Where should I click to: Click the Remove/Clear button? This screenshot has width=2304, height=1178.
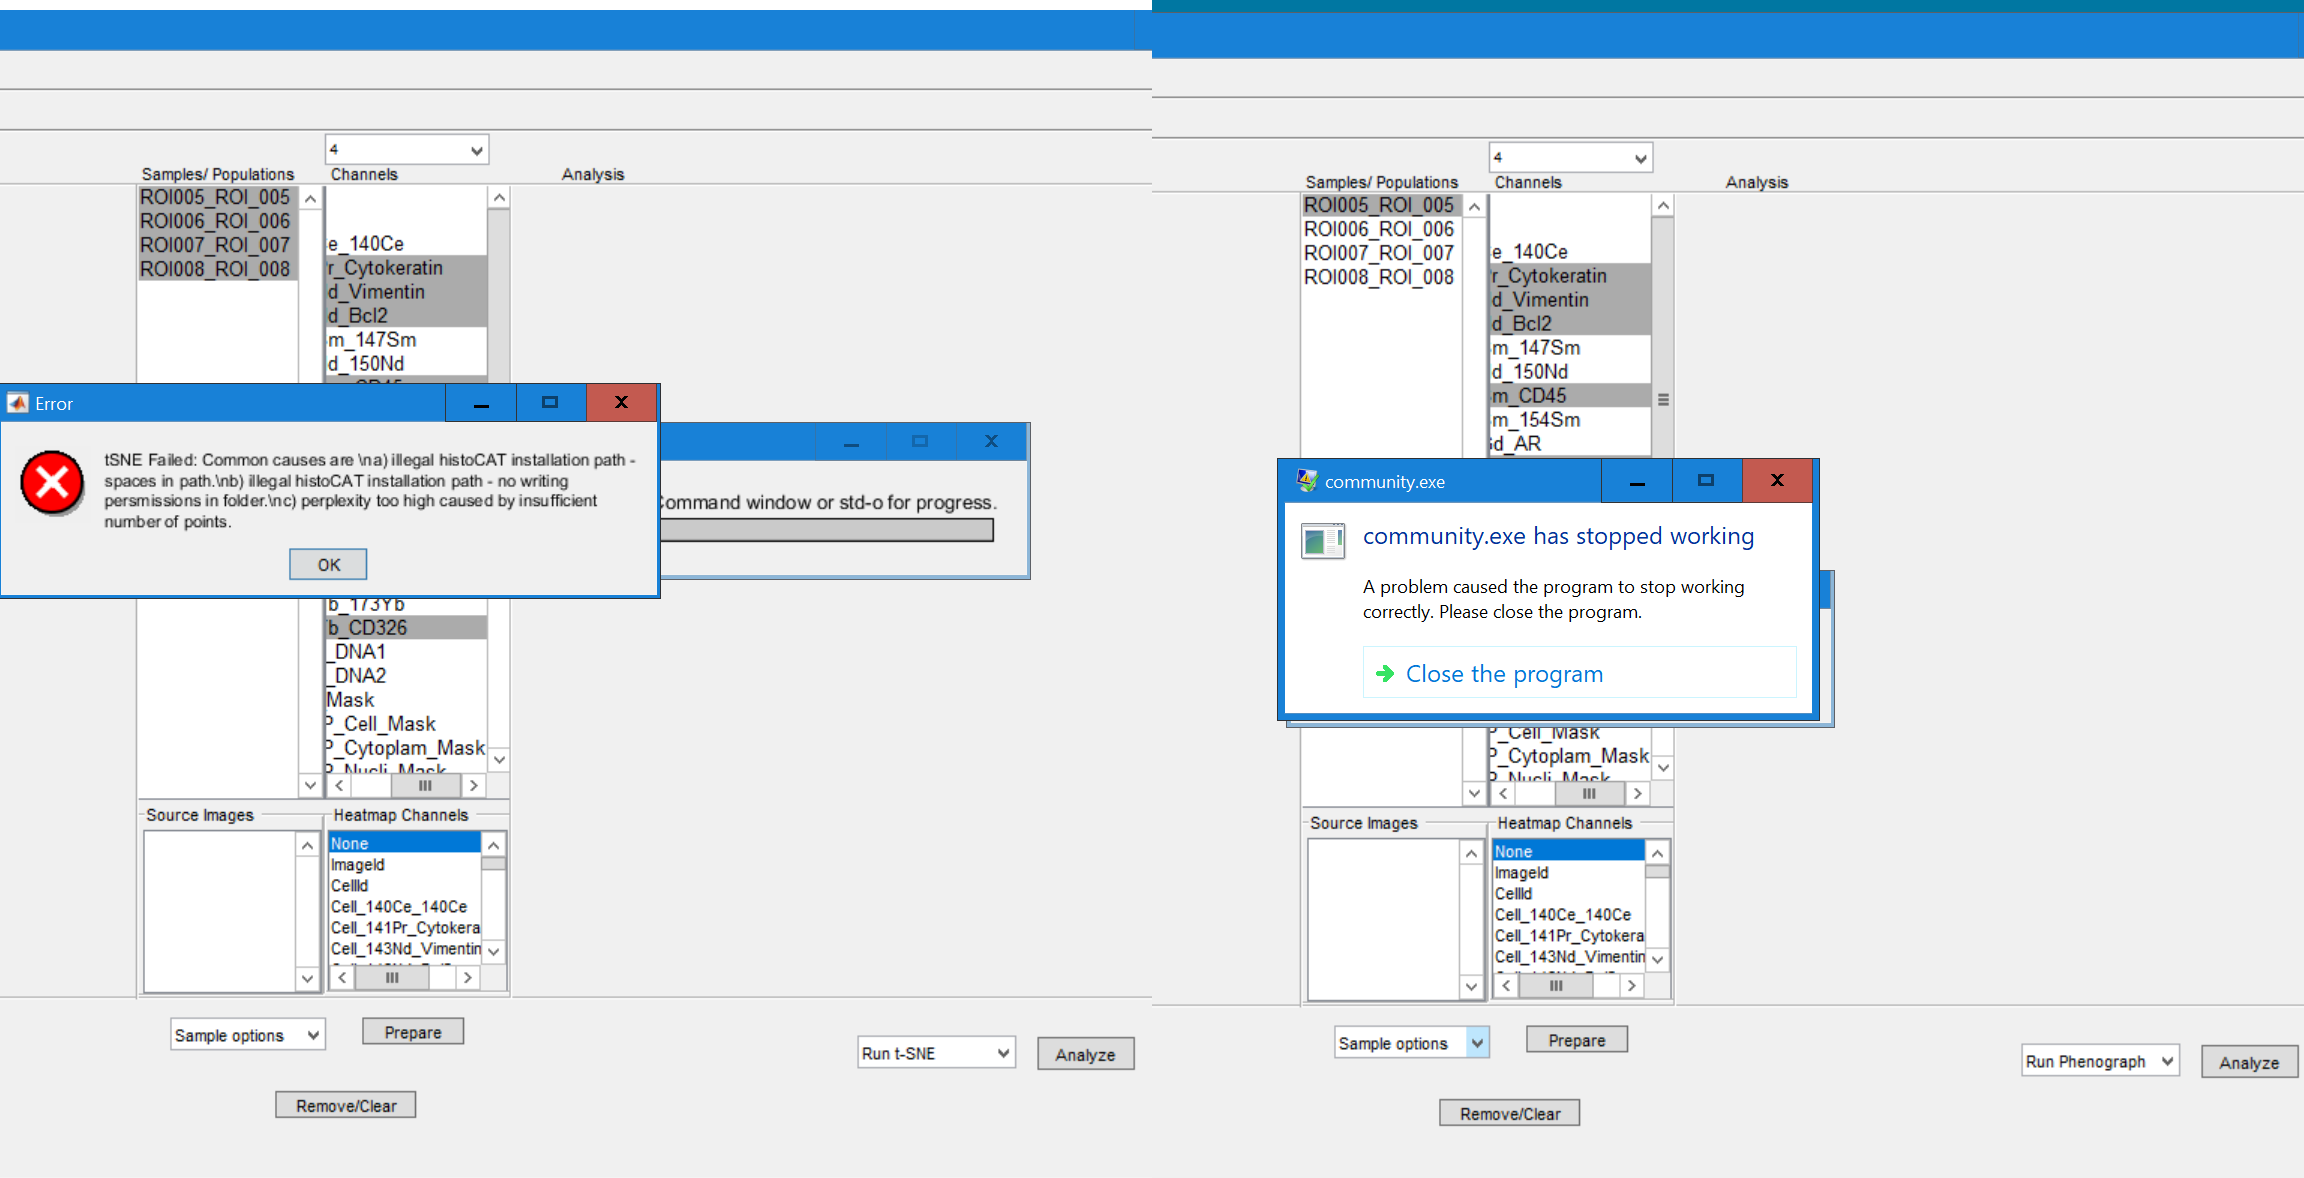[x=344, y=1104]
